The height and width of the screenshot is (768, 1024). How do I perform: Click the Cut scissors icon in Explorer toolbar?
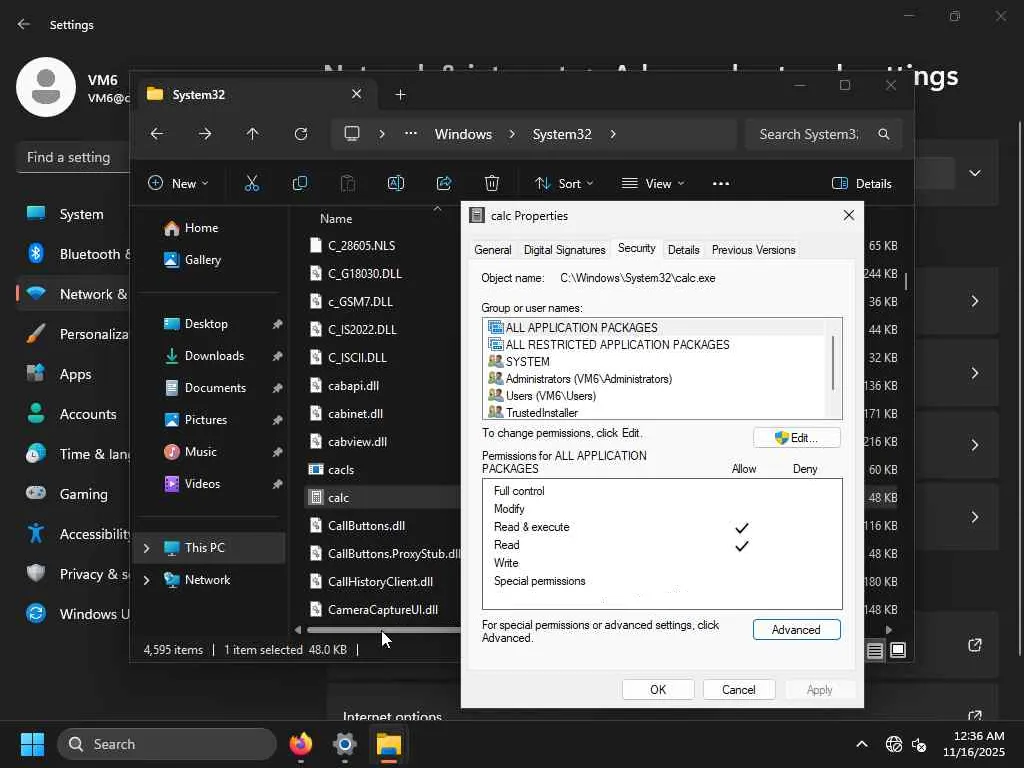click(x=251, y=184)
